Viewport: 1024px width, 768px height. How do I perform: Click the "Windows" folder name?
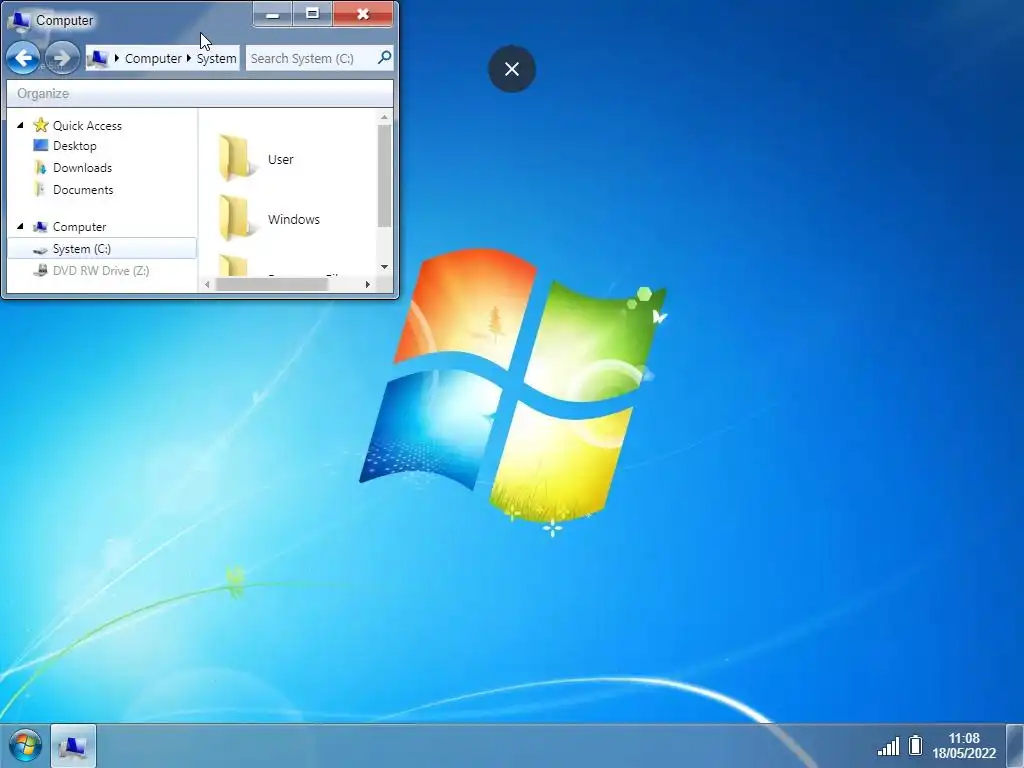point(294,219)
